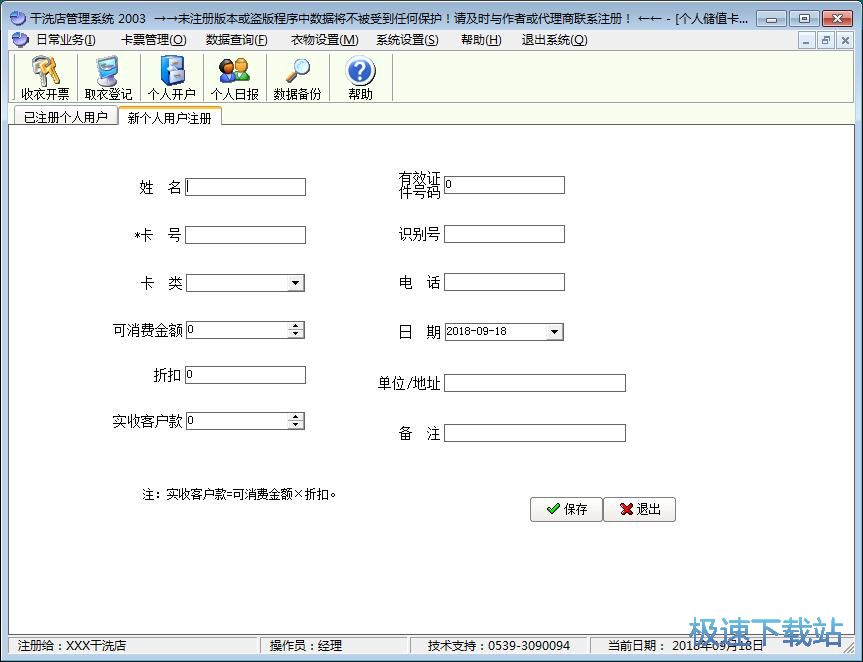This screenshot has height=662, width=863.
Task: Click the status bar text 注册给：XXX干洗店
Action: click(72, 645)
